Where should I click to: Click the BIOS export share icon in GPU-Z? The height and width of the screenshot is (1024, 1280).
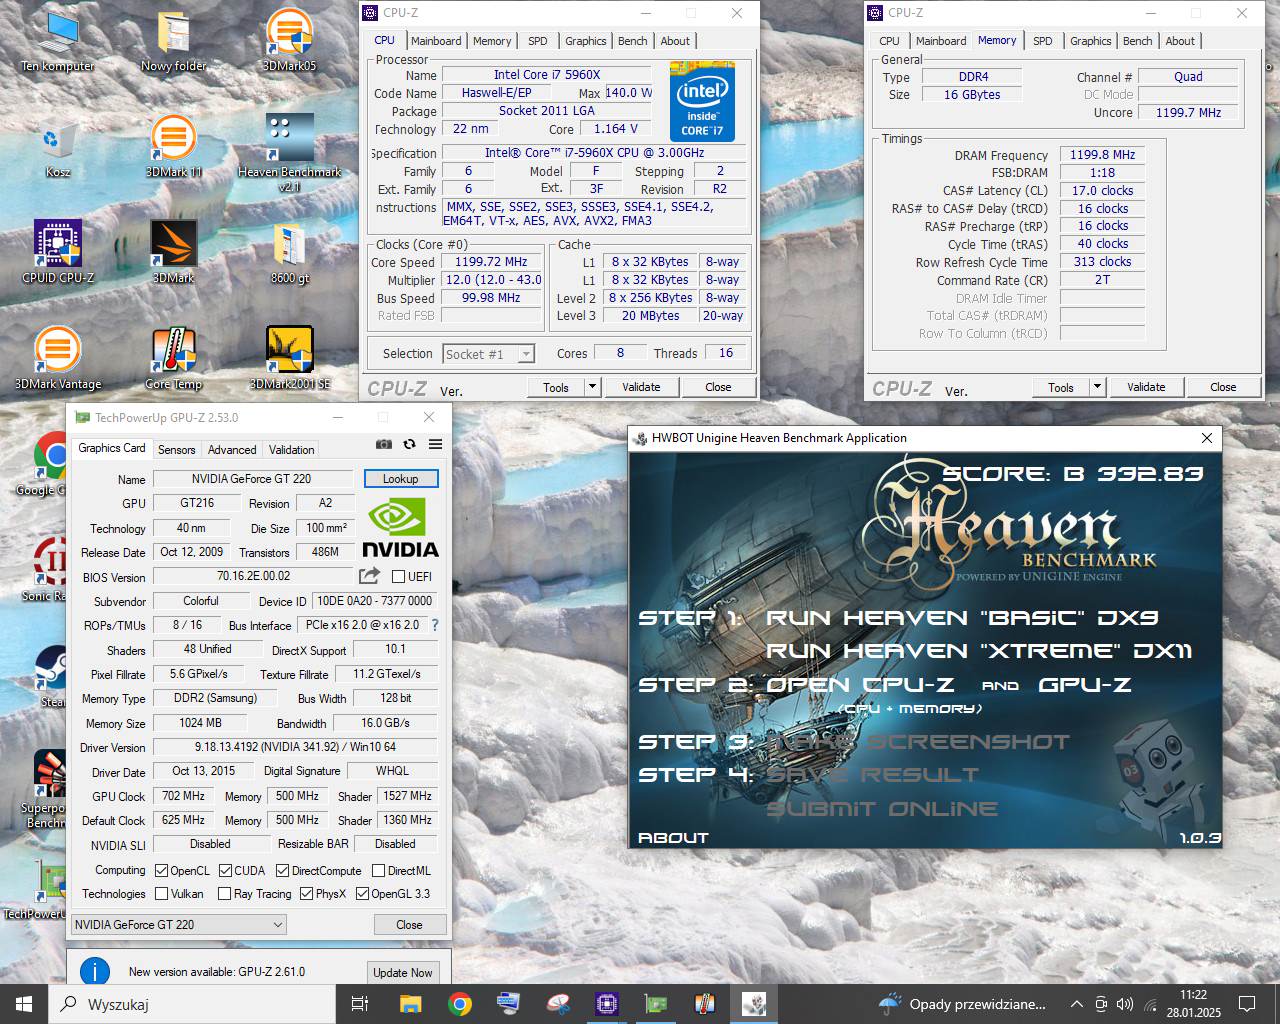click(x=369, y=576)
